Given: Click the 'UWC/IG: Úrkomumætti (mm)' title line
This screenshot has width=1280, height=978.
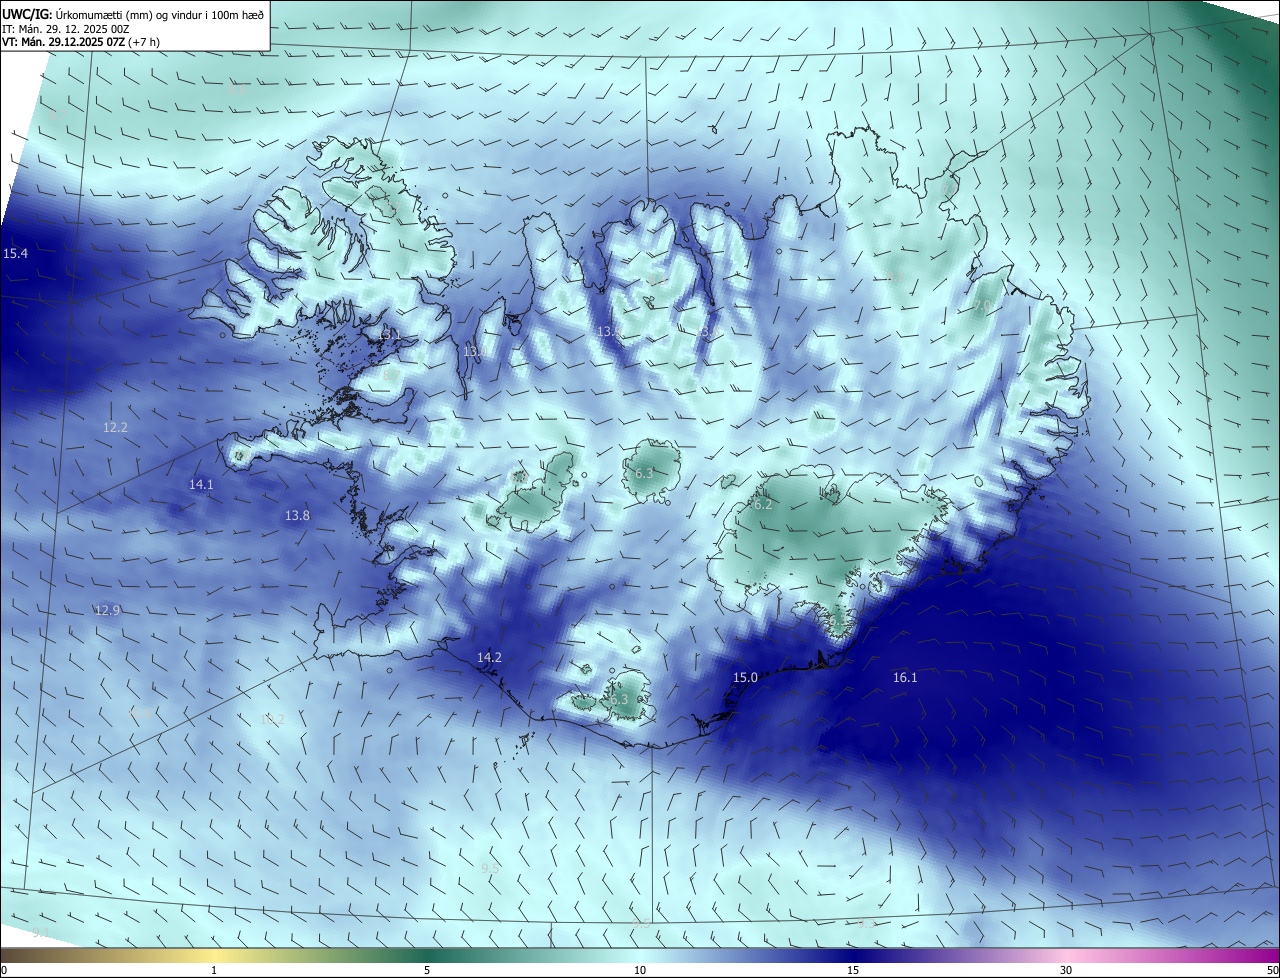Looking at the screenshot, I should click(133, 14).
